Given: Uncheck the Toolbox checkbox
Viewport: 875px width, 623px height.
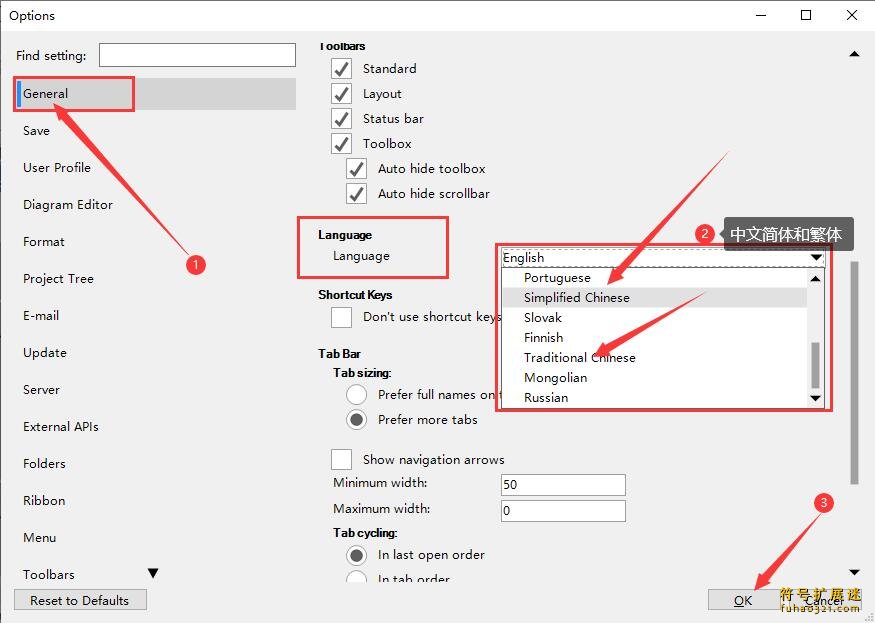Looking at the screenshot, I should pos(341,143).
